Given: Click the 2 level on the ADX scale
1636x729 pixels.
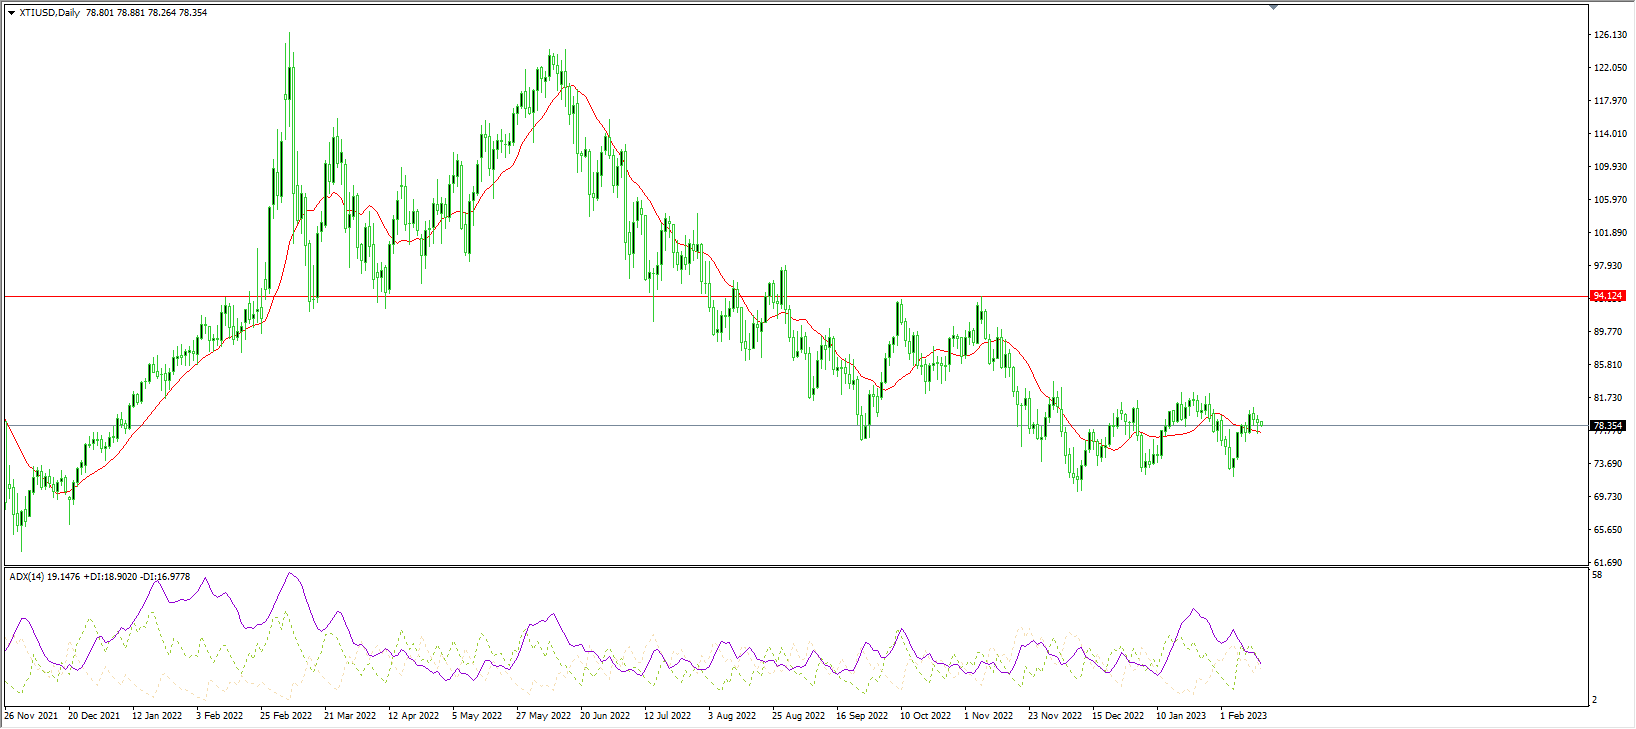Looking at the screenshot, I should tap(1596, 700).
